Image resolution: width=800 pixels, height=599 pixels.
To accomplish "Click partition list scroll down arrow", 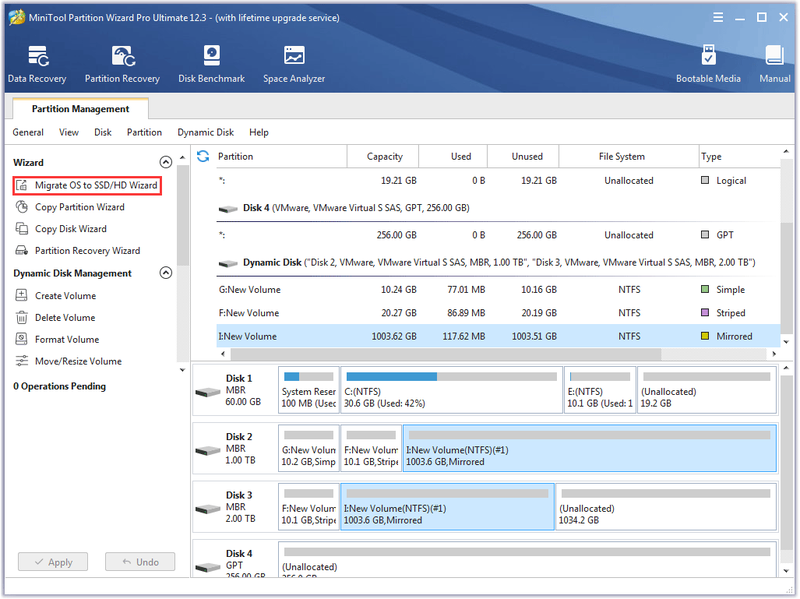I will click(x=786, y=342).
